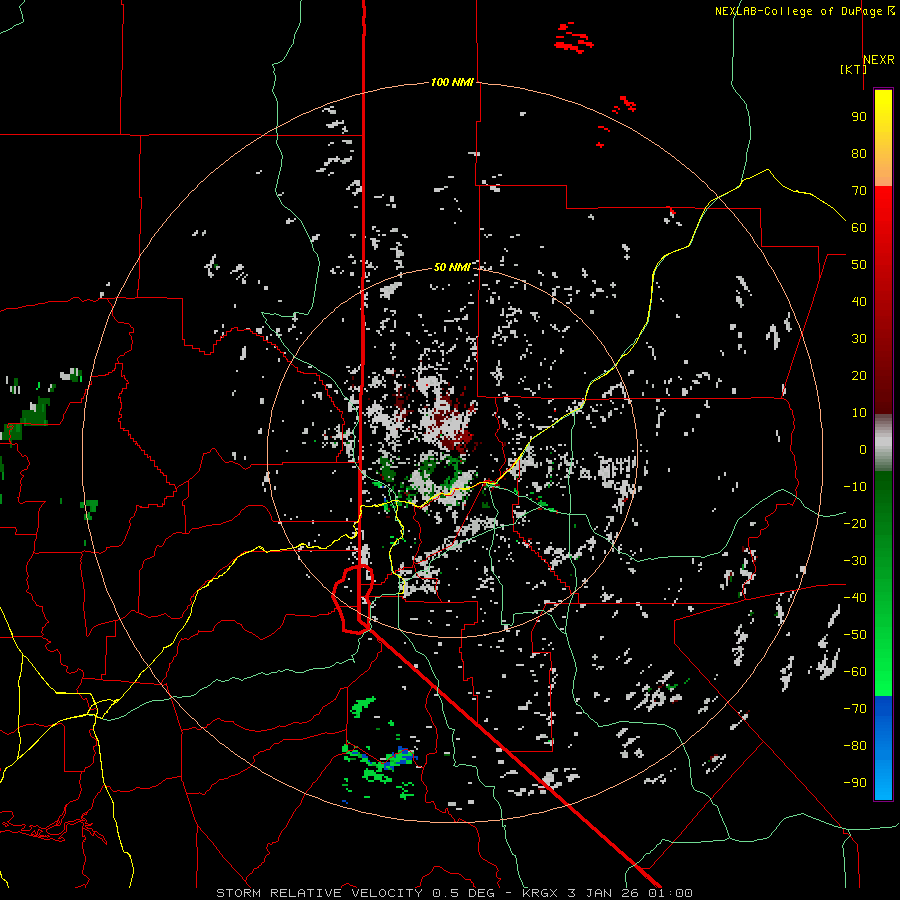Click the dark blue segment of the color bar
The height and width of the screenshot is (900, 900).
click(x=883, y=715)
